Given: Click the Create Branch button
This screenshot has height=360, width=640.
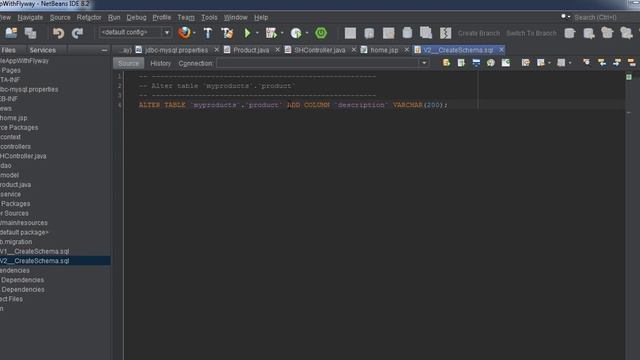Looking at the screenshot, I should click(479, 33).
